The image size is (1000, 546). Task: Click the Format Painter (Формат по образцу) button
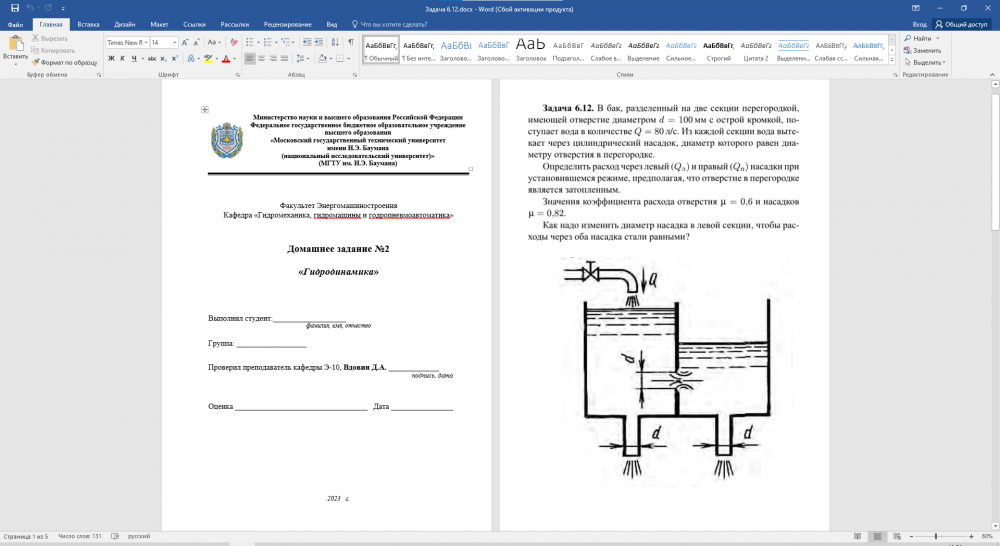[68, 62]
